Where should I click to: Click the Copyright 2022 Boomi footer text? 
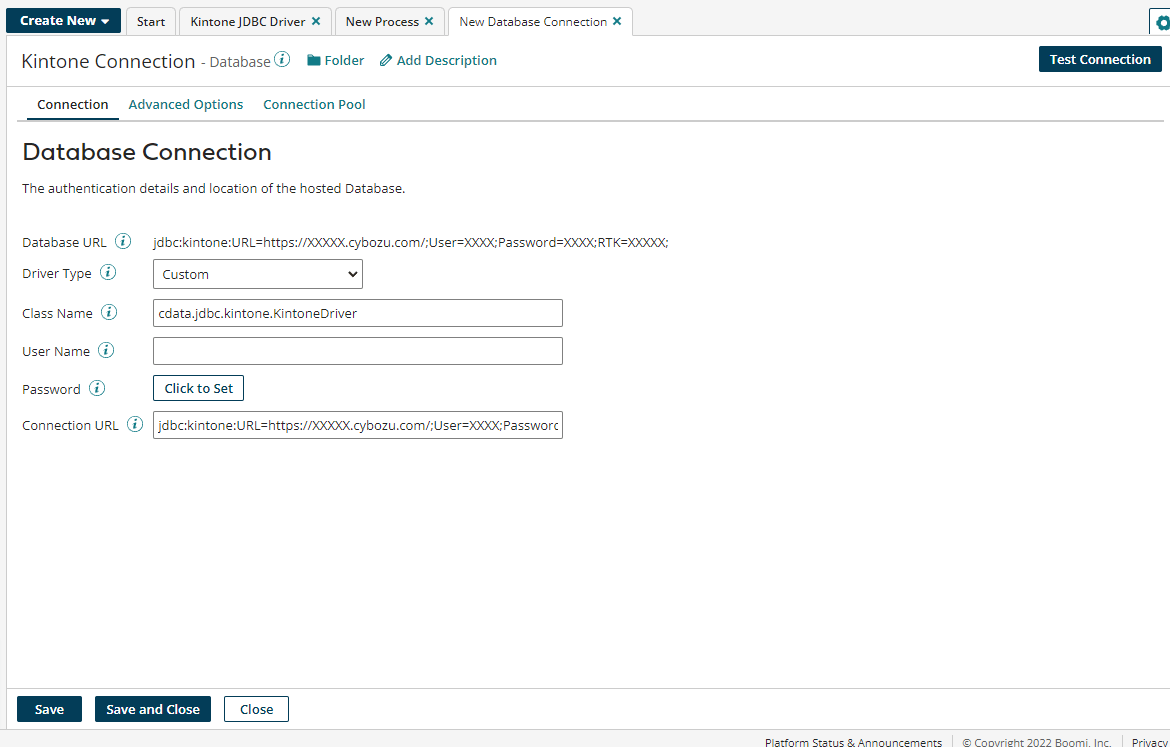click(x=1037, y=742)
